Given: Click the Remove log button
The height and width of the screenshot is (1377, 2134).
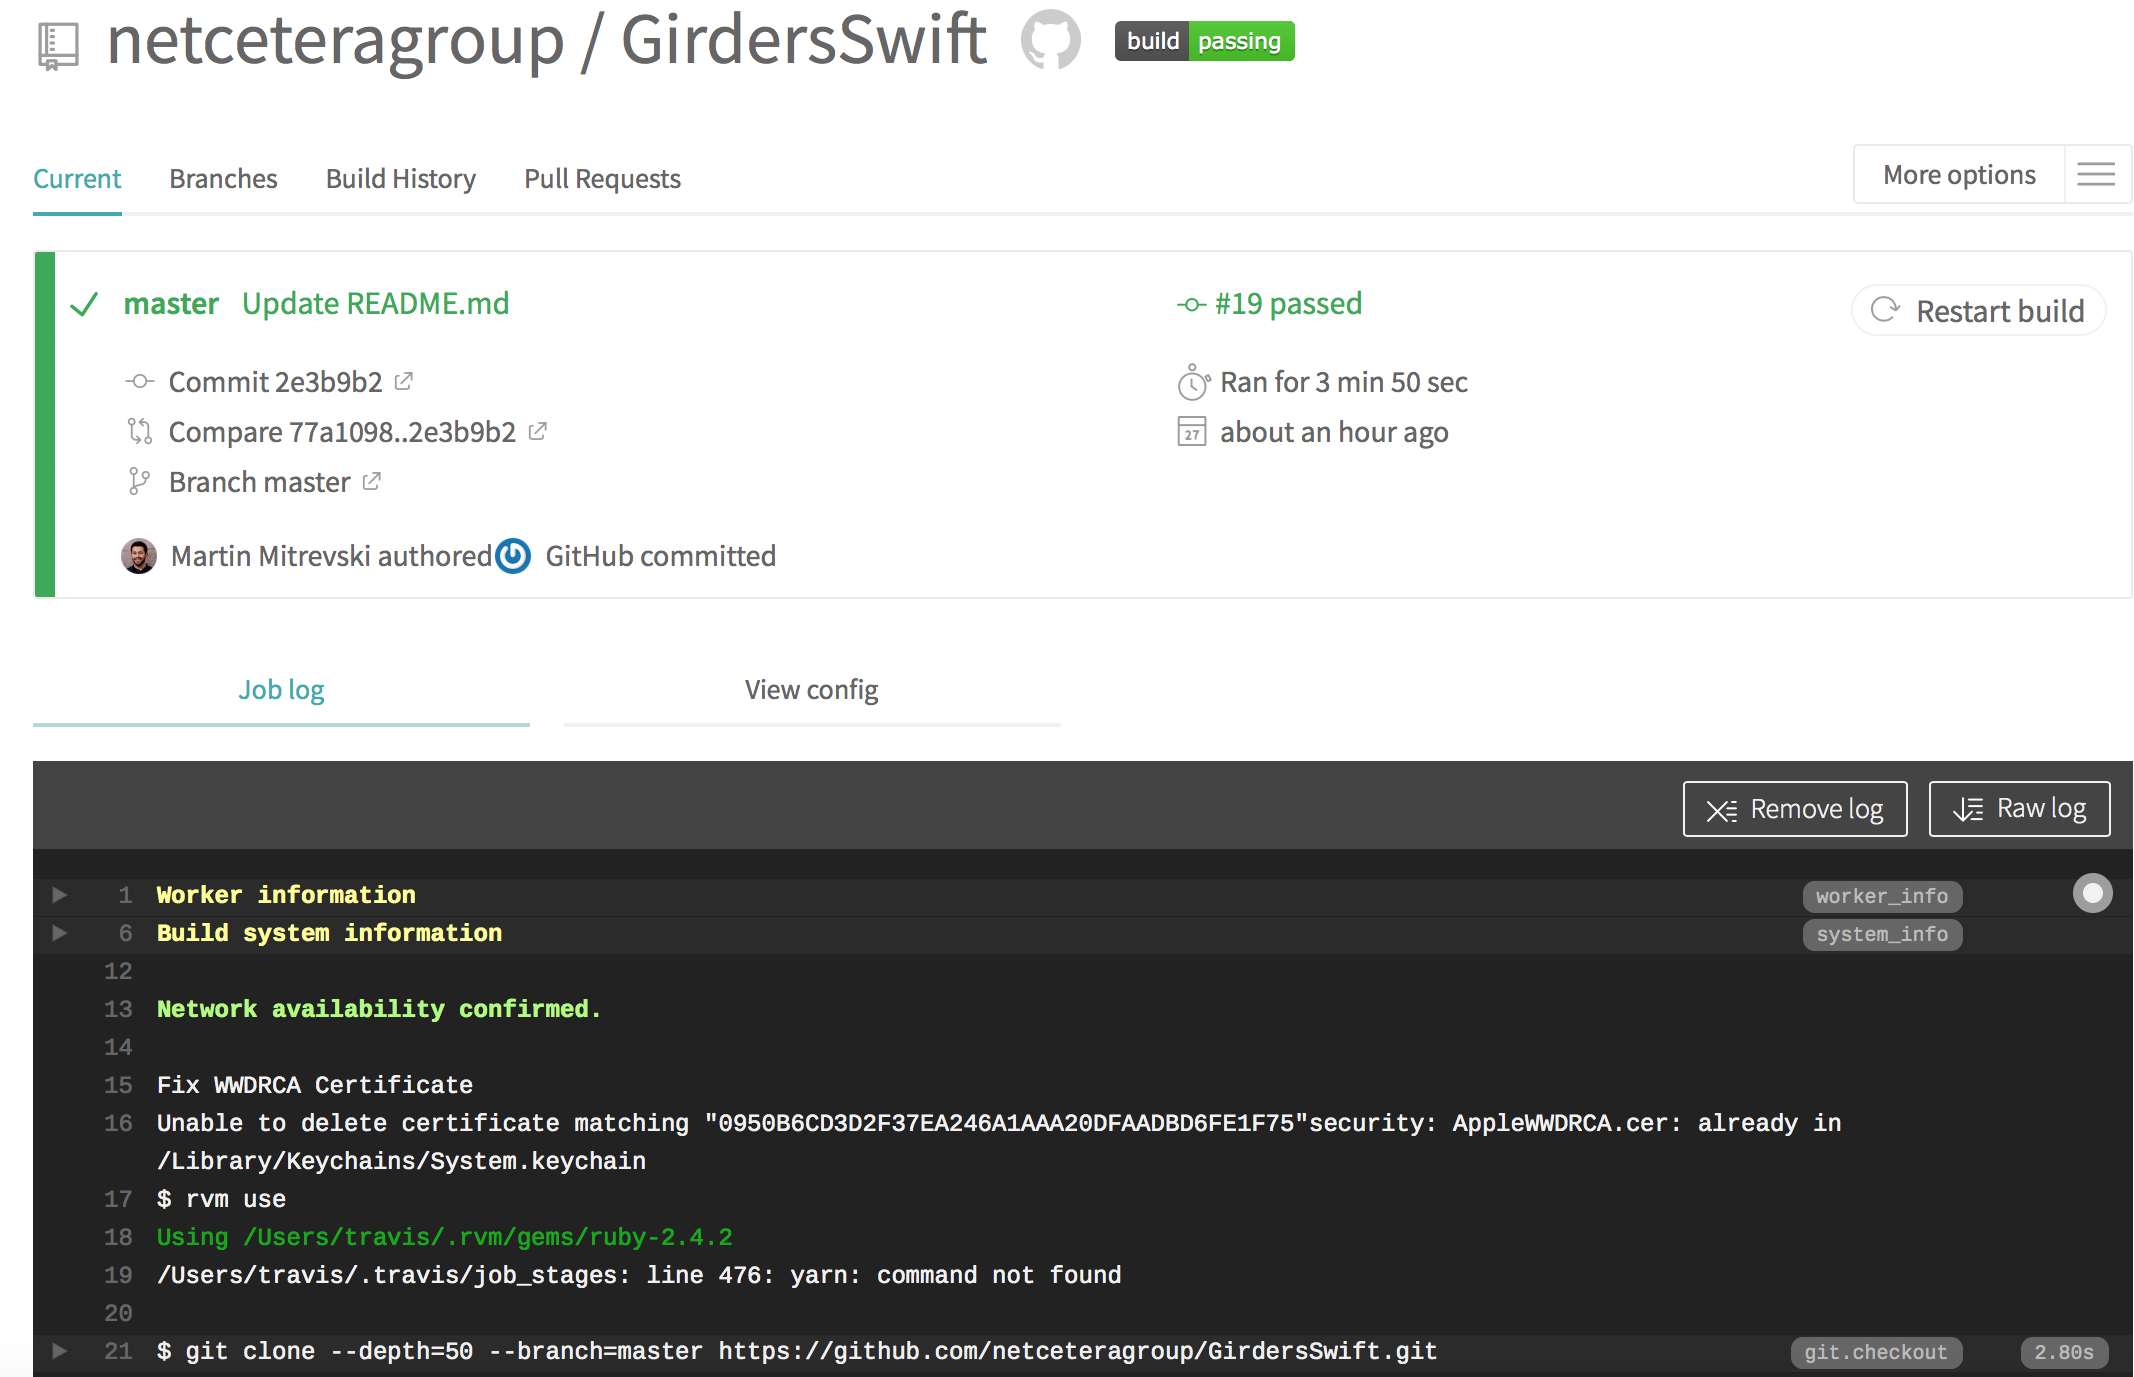Looking at the screenshot, I should point(1795,809).
